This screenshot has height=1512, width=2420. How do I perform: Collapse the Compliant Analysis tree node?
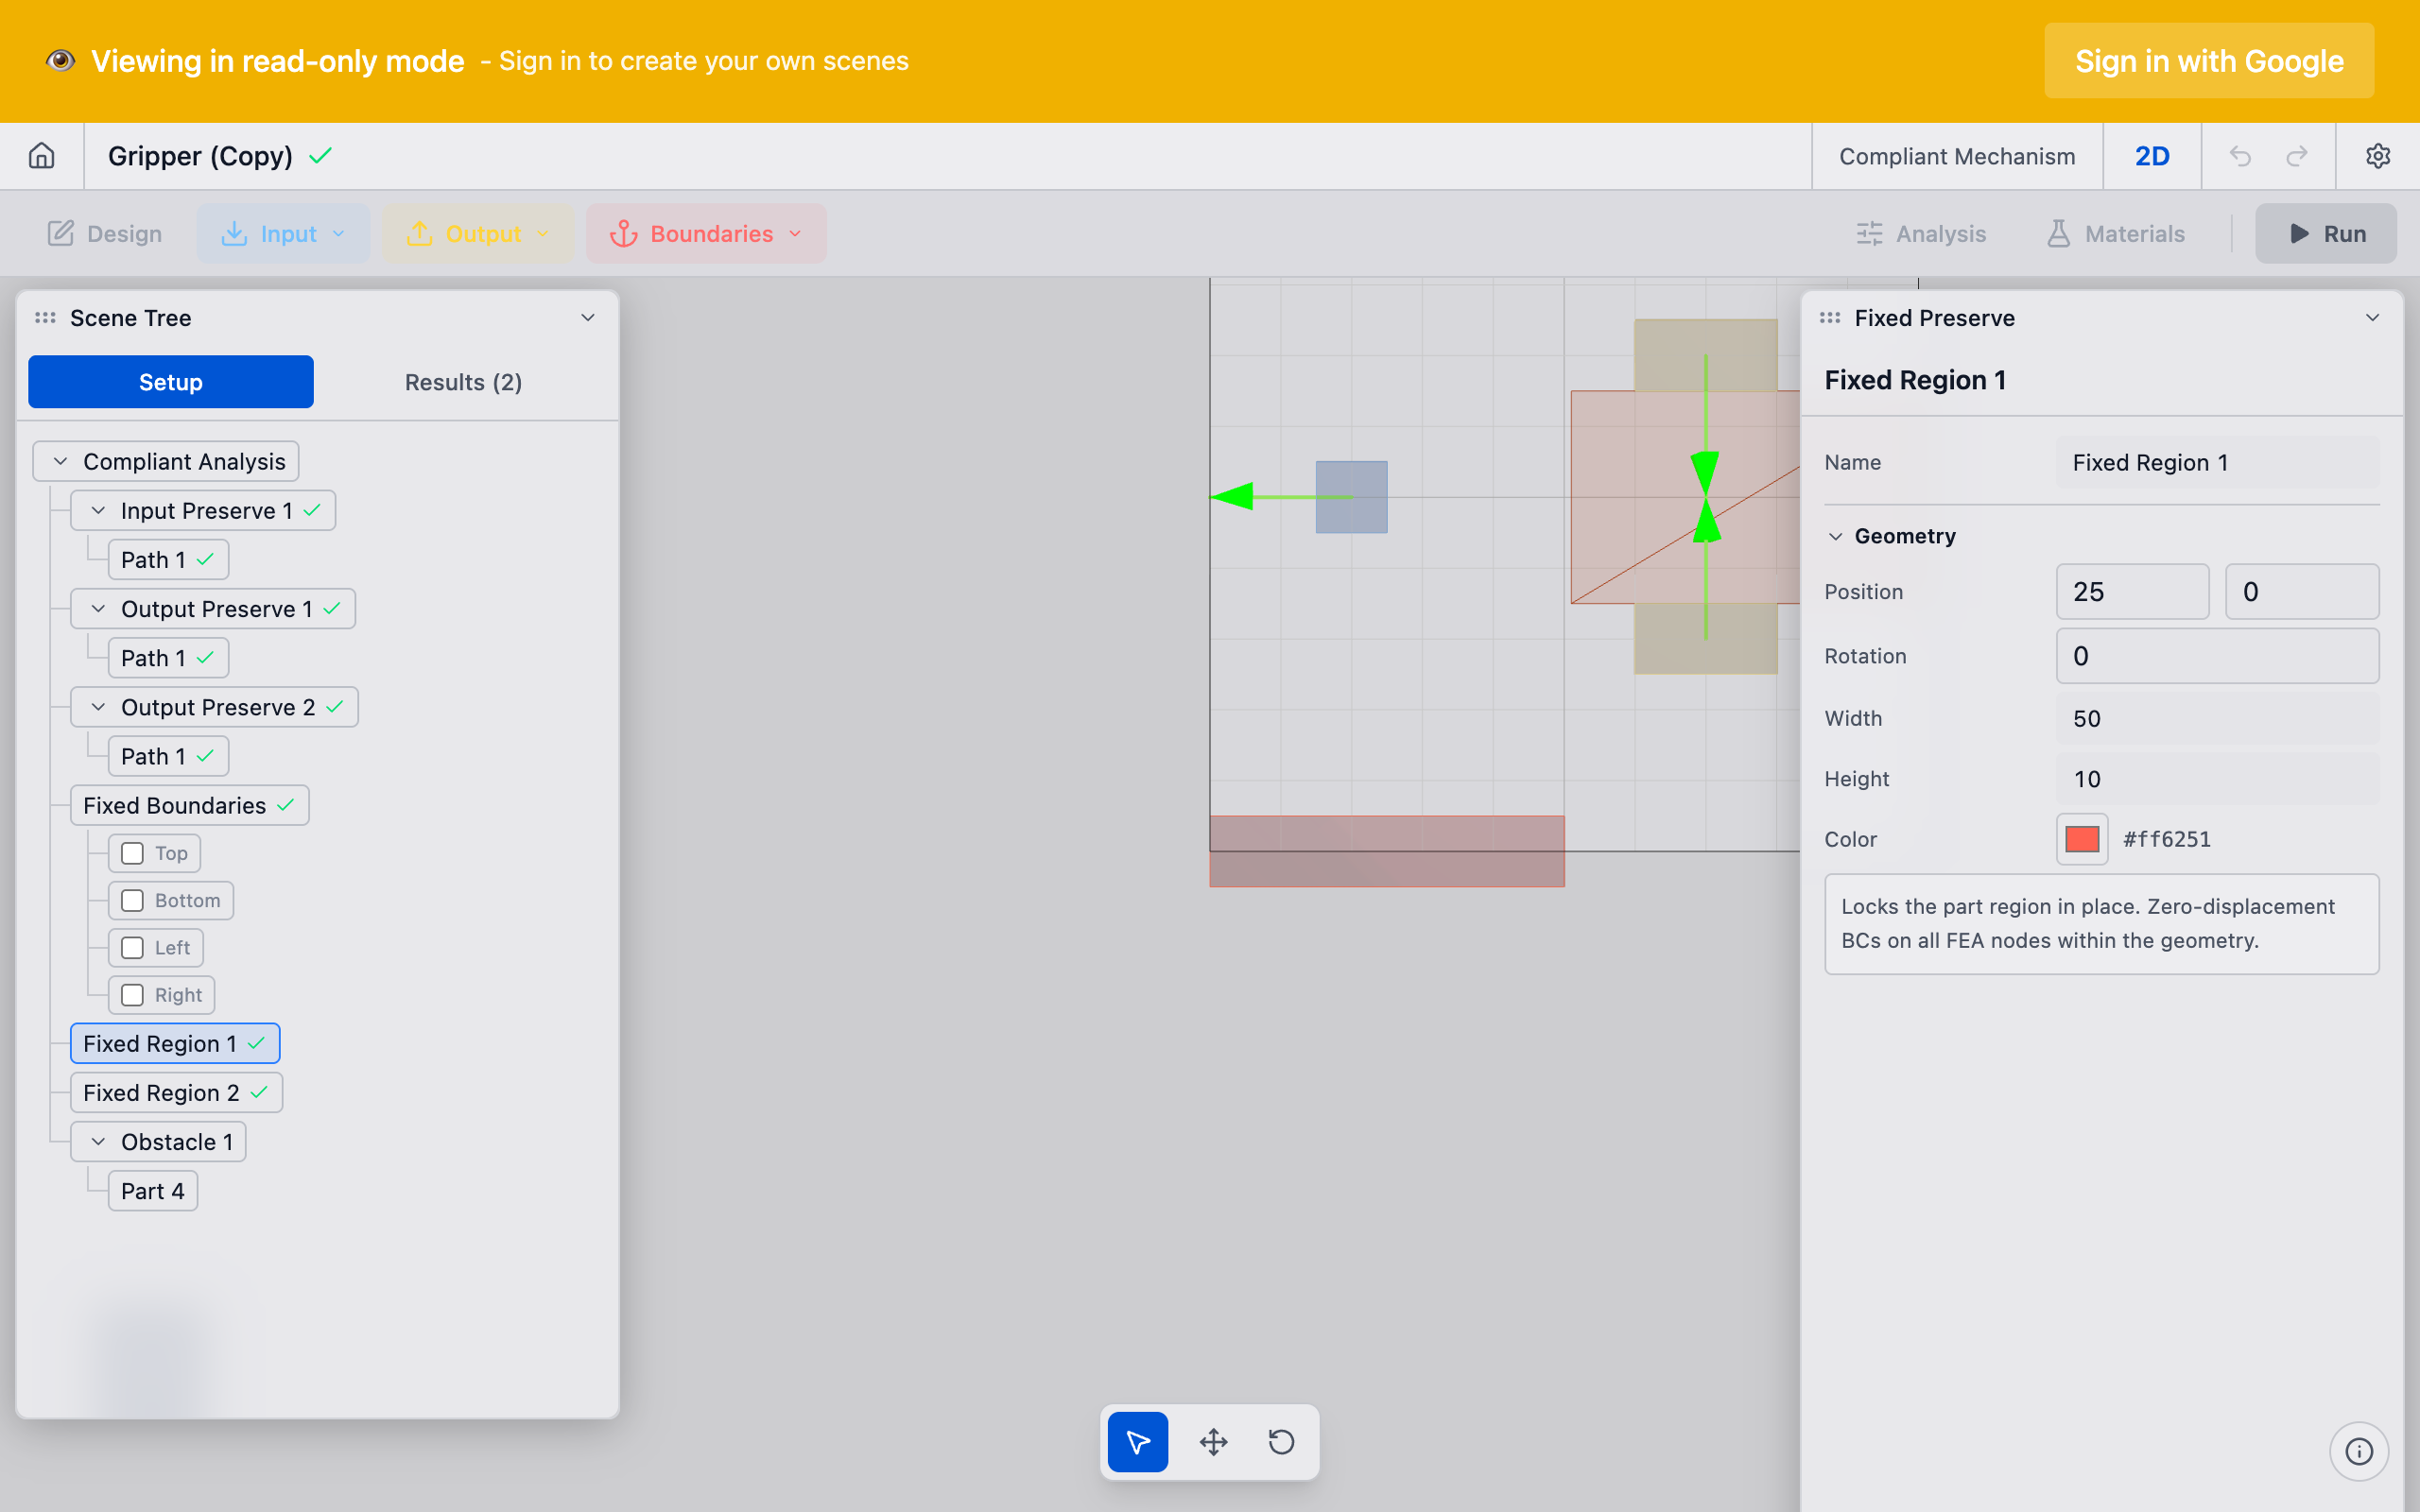pyautogui.click(x=60, y=461)
